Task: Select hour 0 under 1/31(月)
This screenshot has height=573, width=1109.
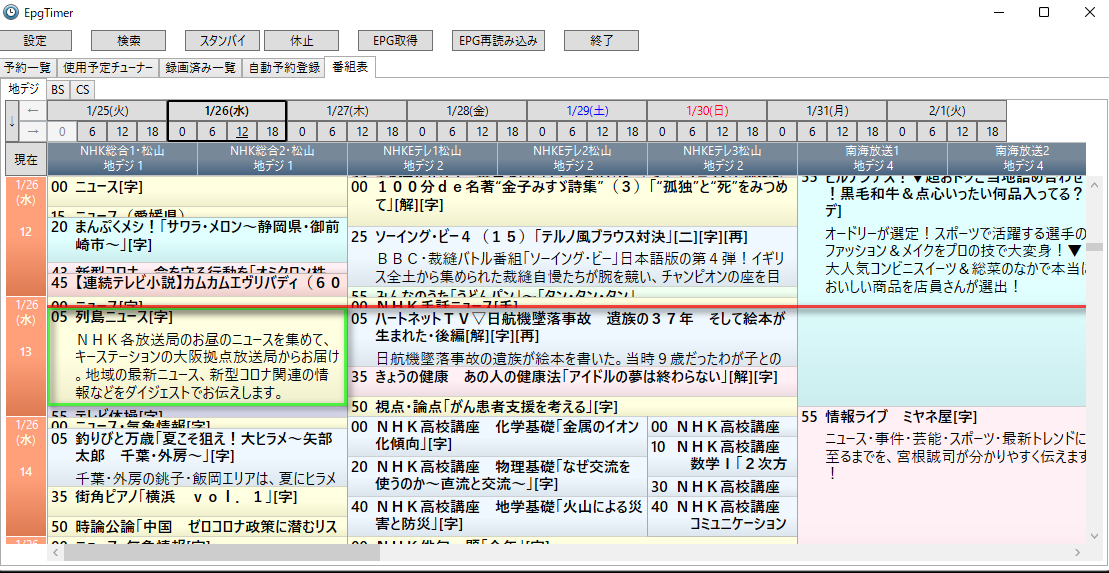Action: (782, 132)
